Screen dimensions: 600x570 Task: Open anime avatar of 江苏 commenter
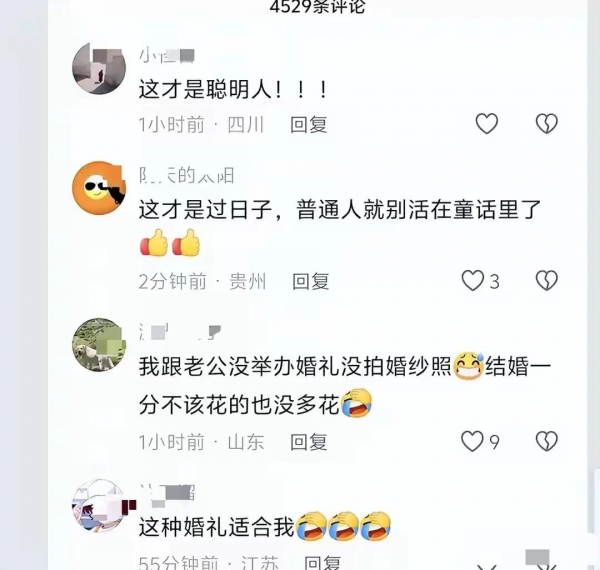tap(99, 506)
